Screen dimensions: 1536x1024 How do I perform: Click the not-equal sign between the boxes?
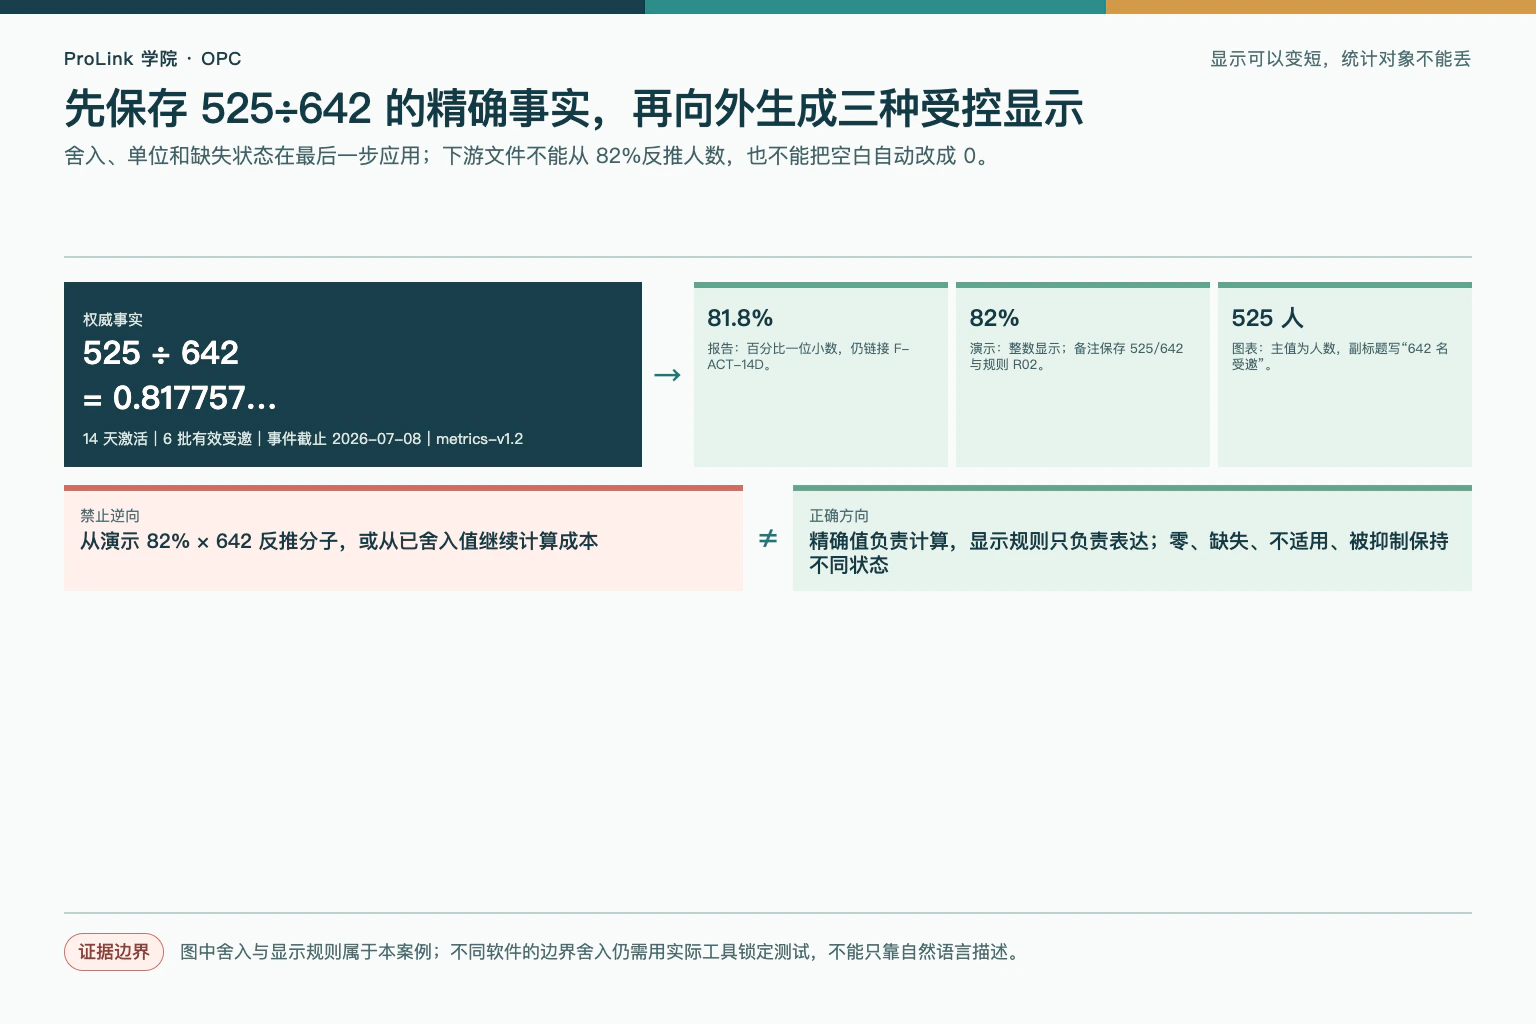coord(768,539)
